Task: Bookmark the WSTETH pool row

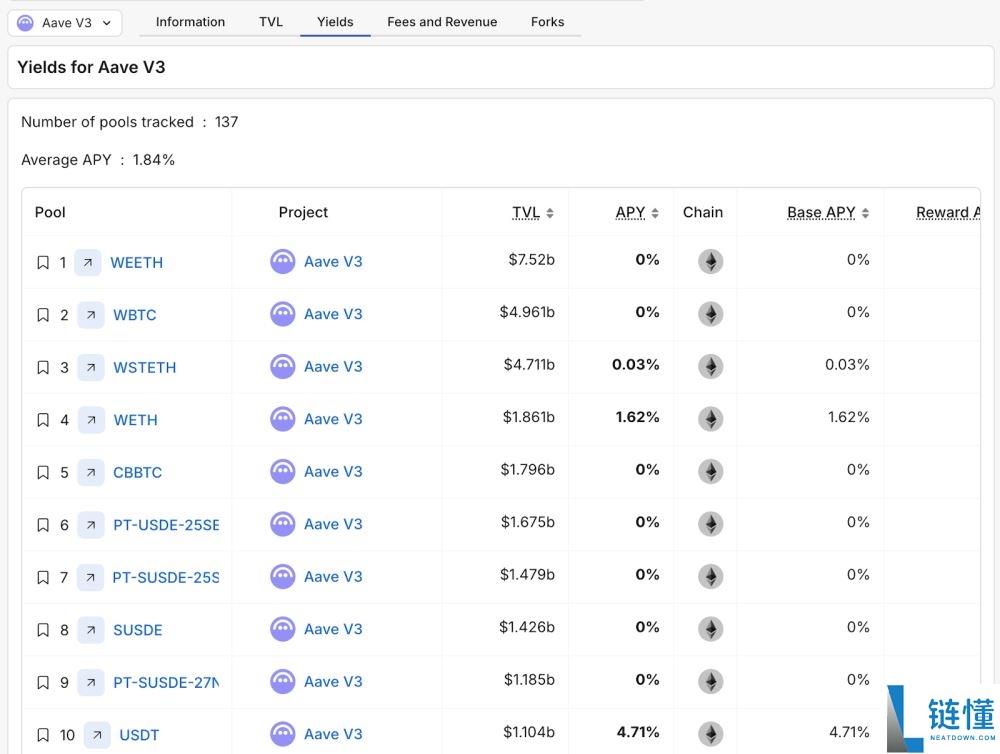Action: click(43, 367)
